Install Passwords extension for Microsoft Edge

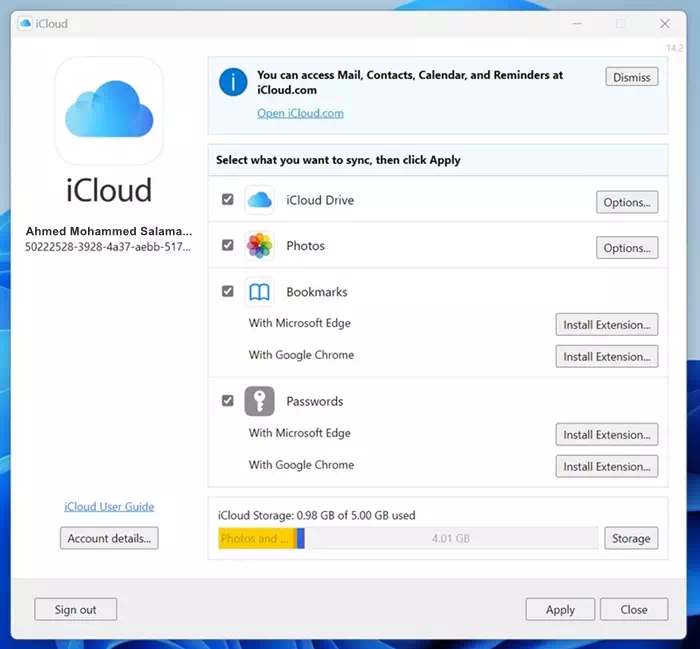pos(607,435)
